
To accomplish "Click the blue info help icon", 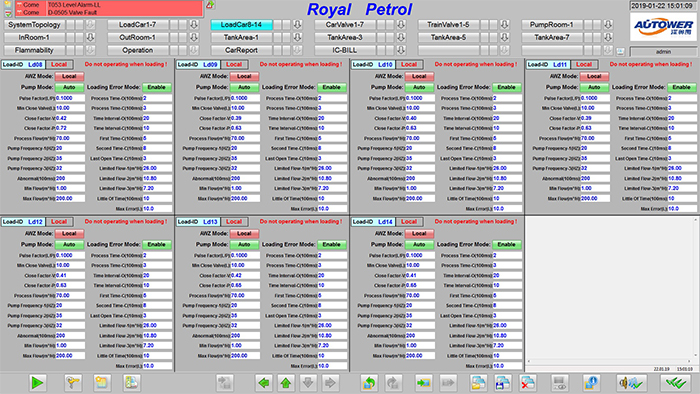I will point(591,383).
